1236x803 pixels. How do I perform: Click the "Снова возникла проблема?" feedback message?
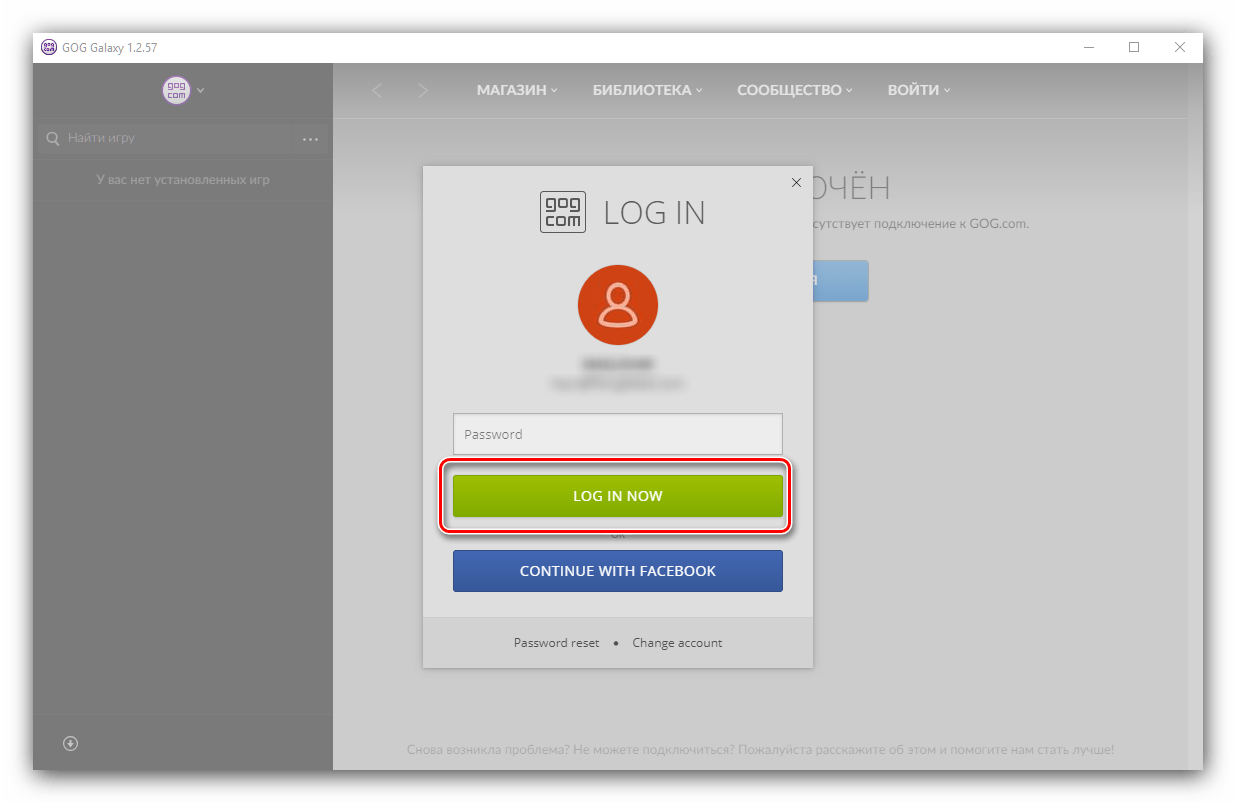[x=760, y=749]
